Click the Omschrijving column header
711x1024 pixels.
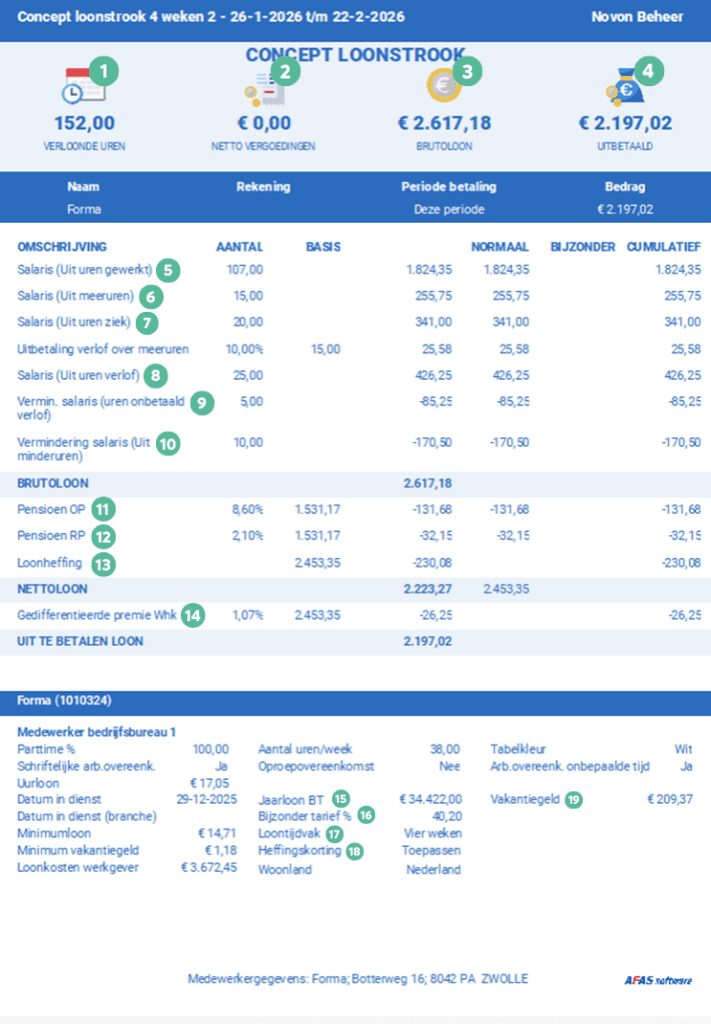[62, 246]
